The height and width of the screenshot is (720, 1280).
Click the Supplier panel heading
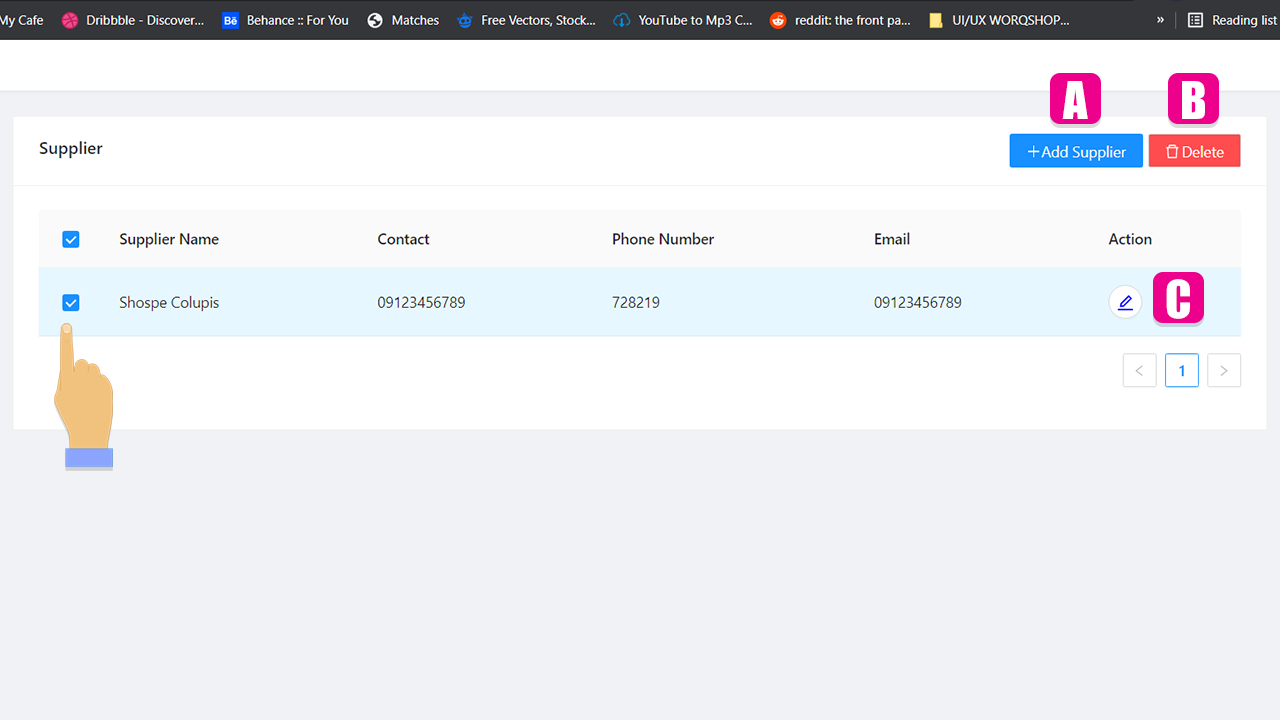pyautogui.click(x=71, y=148)
